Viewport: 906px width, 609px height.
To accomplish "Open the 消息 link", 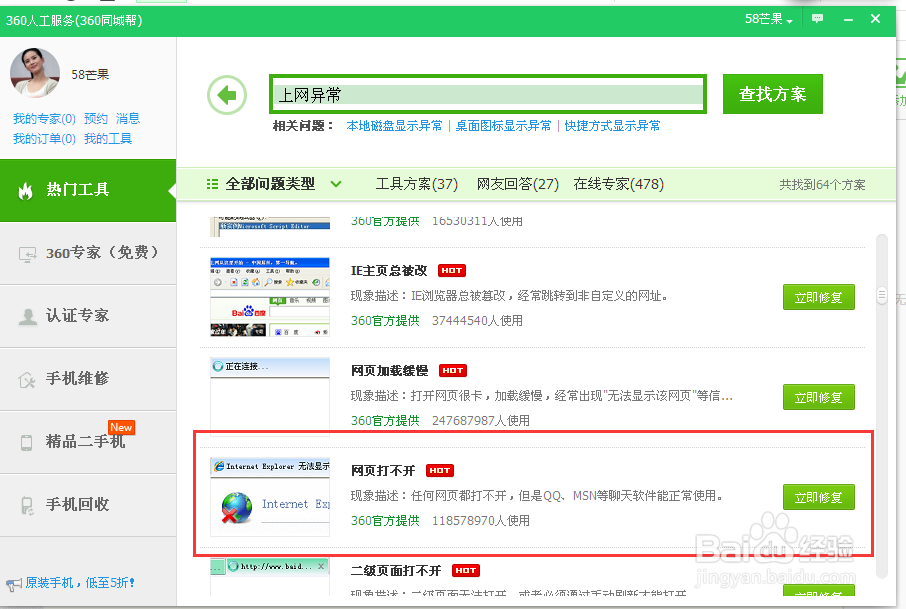I will [128, 119].
